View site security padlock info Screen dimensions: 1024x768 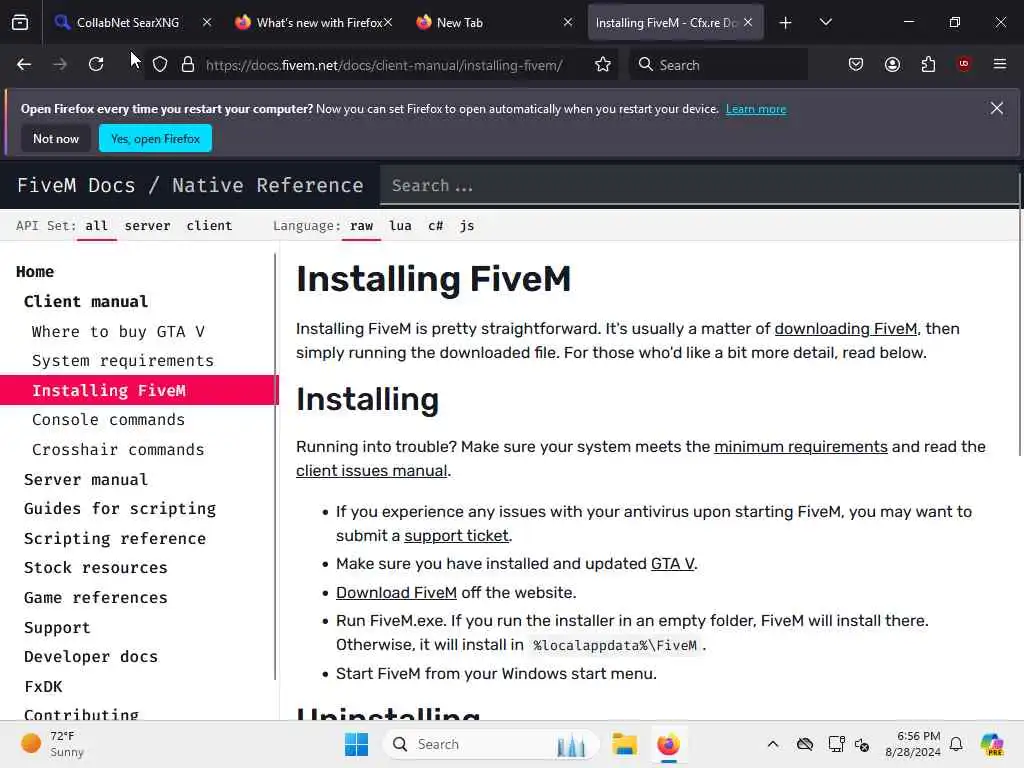click(x=188, y=65)
